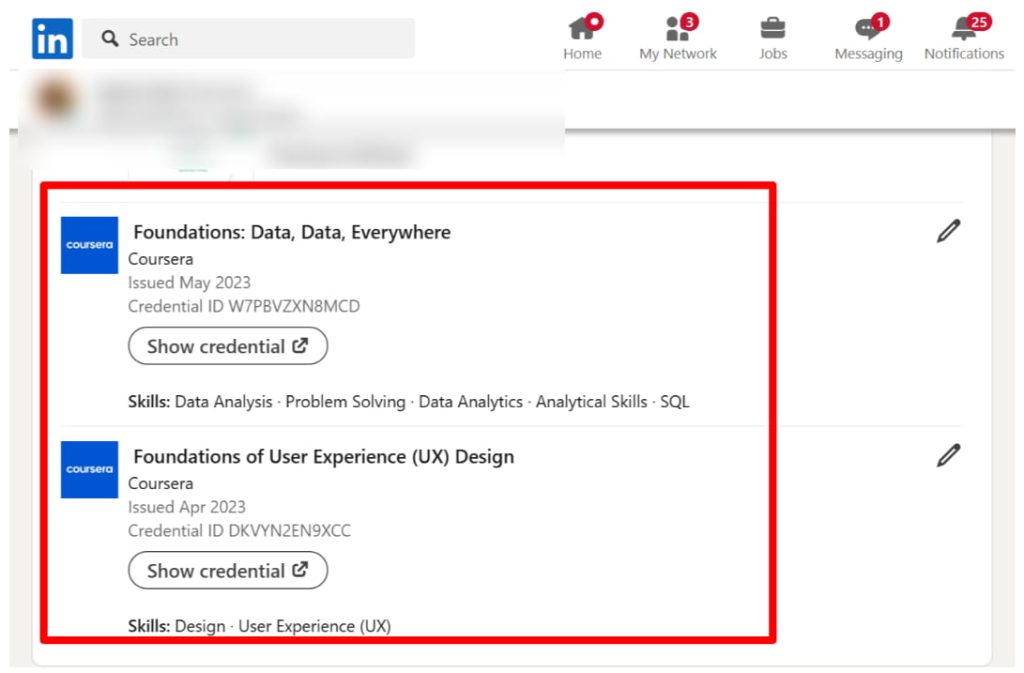Screen dimensions: 1024x673
Task: Click the 'Data Analysis' skill
Action: coord(223,401)
